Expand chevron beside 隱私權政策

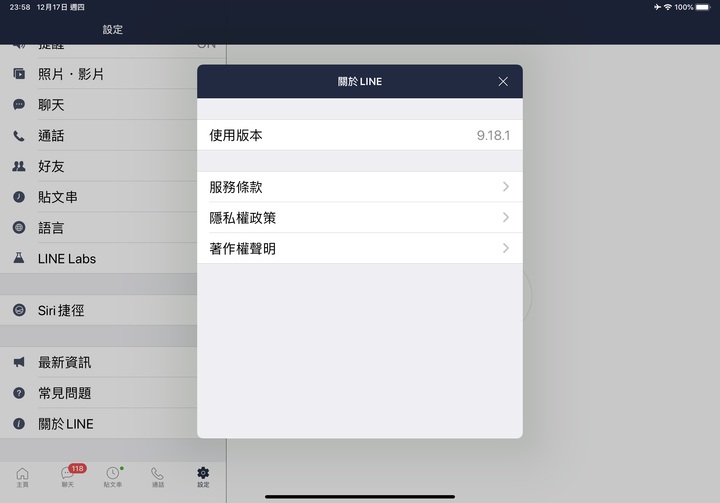click(x=506, y=218)
